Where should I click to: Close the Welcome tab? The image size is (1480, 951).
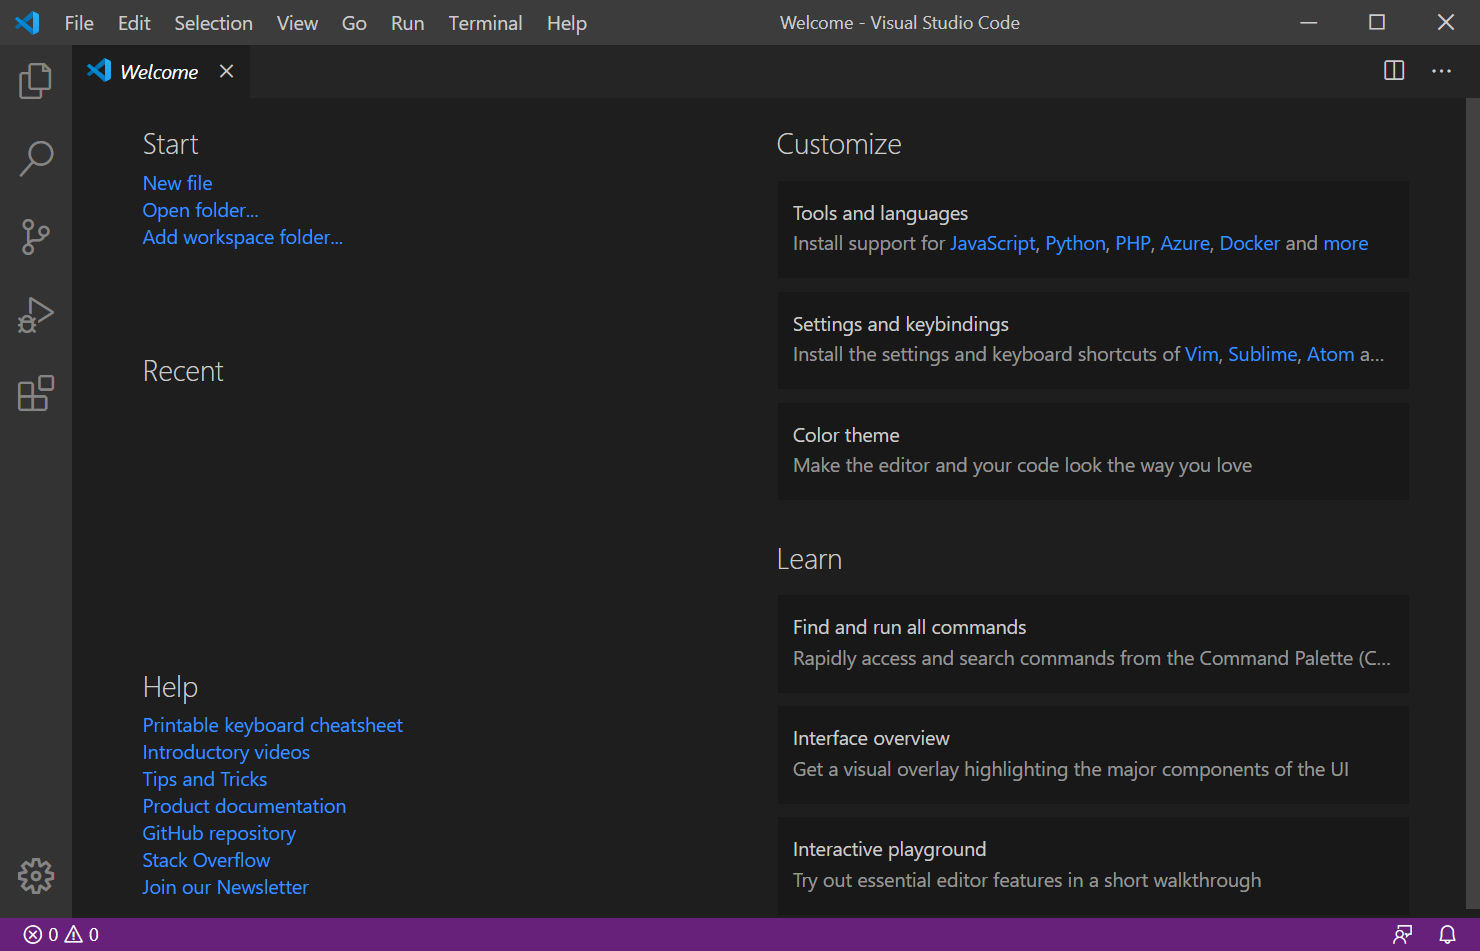click(x=227, y=71)
